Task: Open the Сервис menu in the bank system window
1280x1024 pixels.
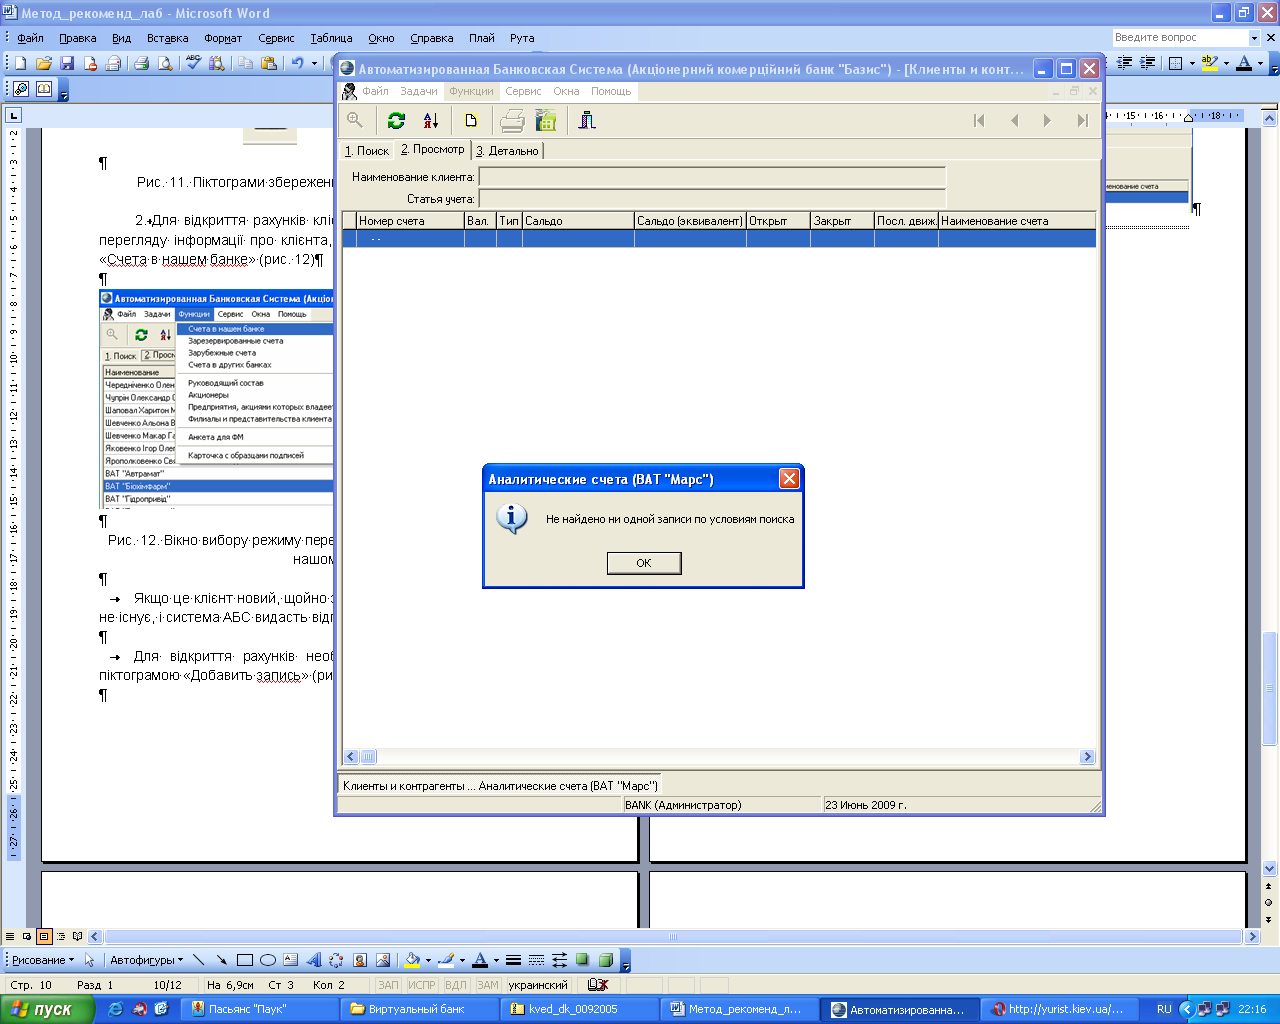Action: (x=523, y=91)
